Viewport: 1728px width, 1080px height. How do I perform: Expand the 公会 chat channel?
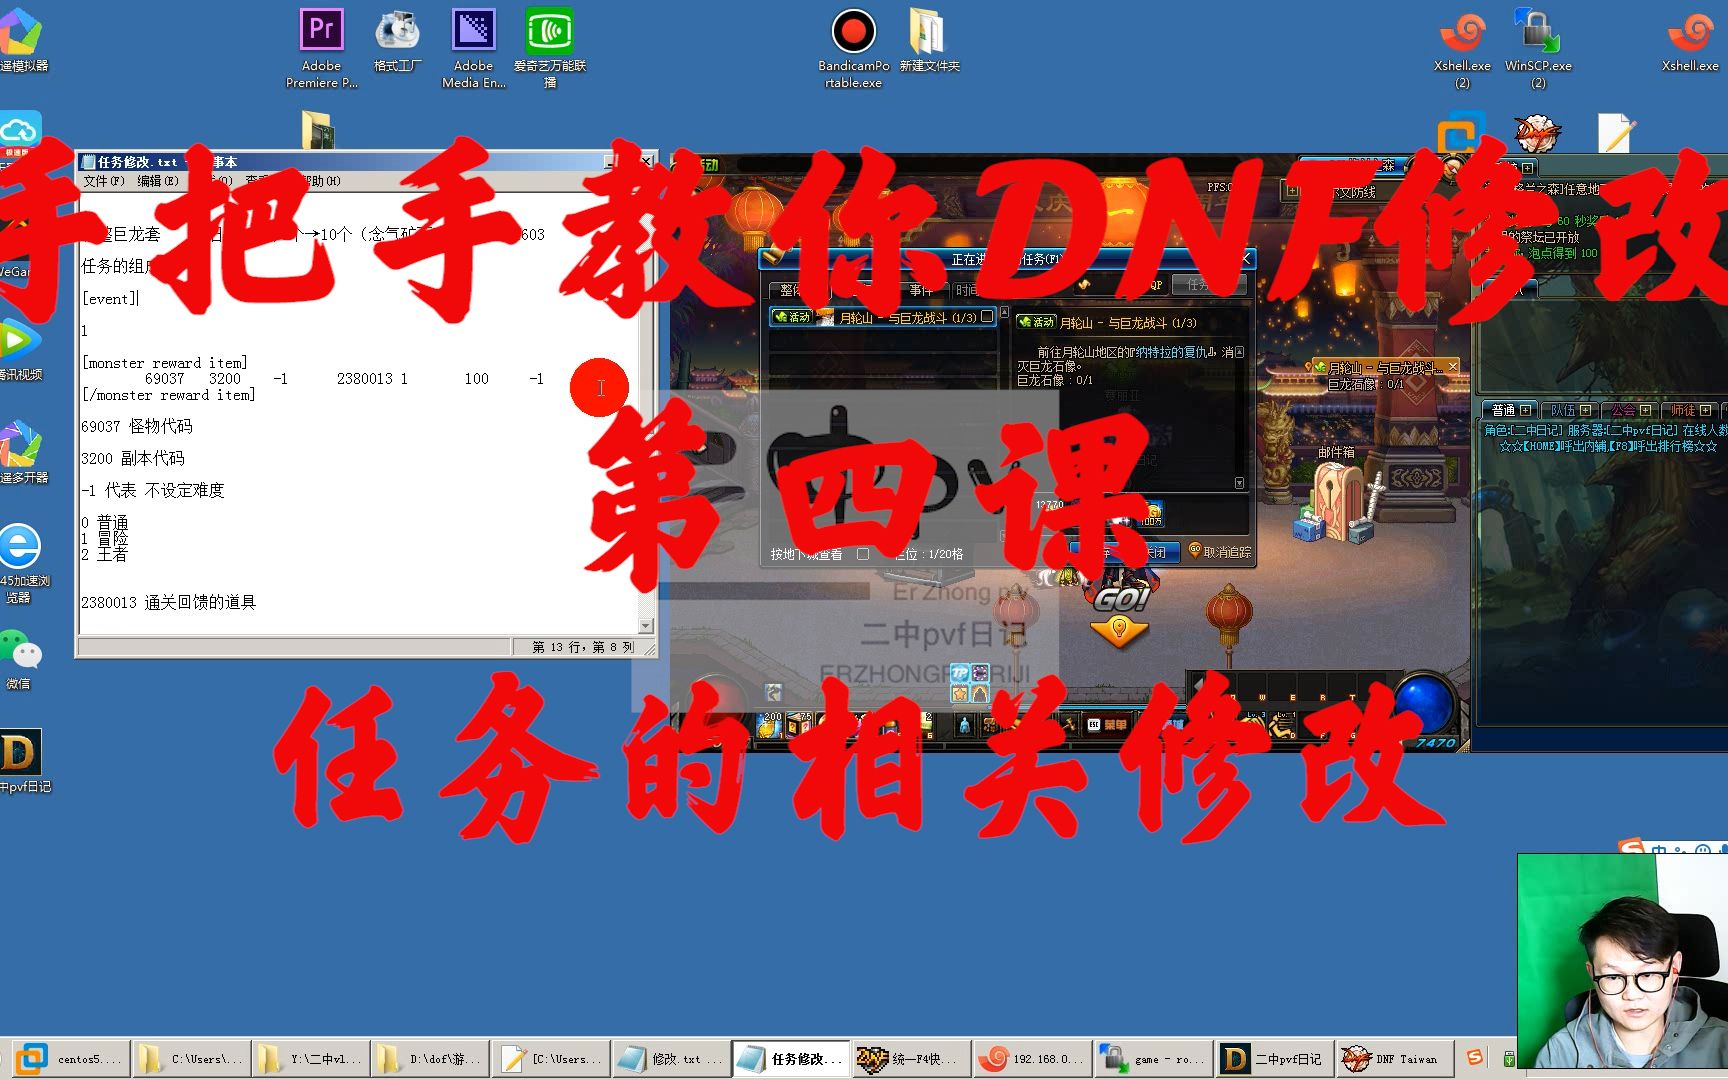pos(1645,410)
